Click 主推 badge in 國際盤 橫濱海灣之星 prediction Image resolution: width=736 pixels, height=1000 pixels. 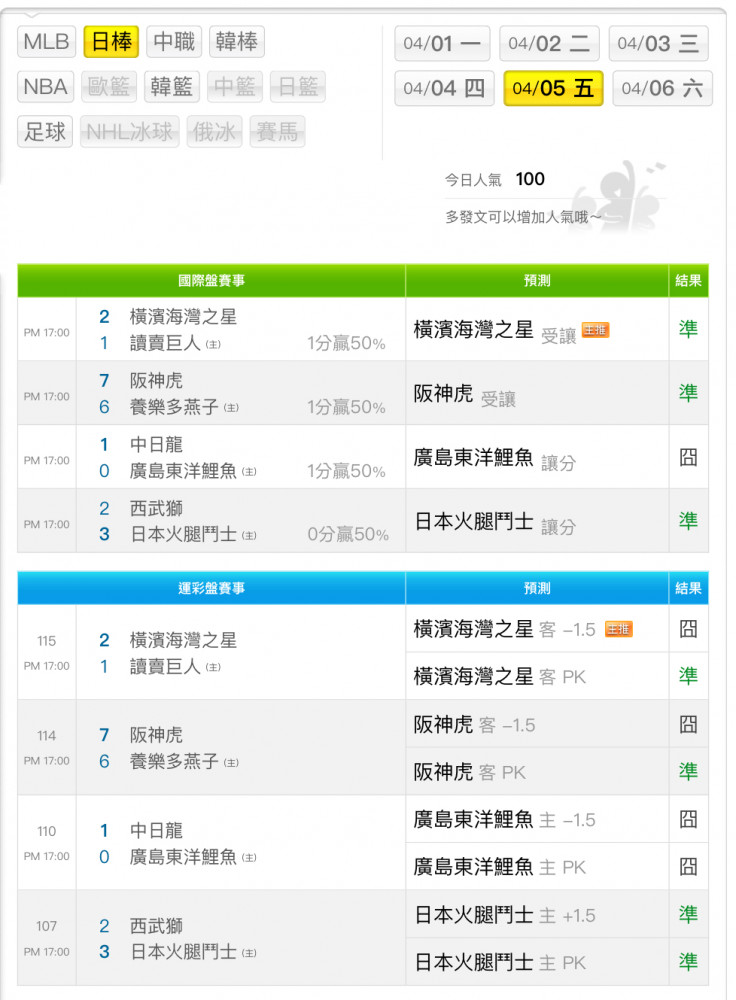(596, 330)
